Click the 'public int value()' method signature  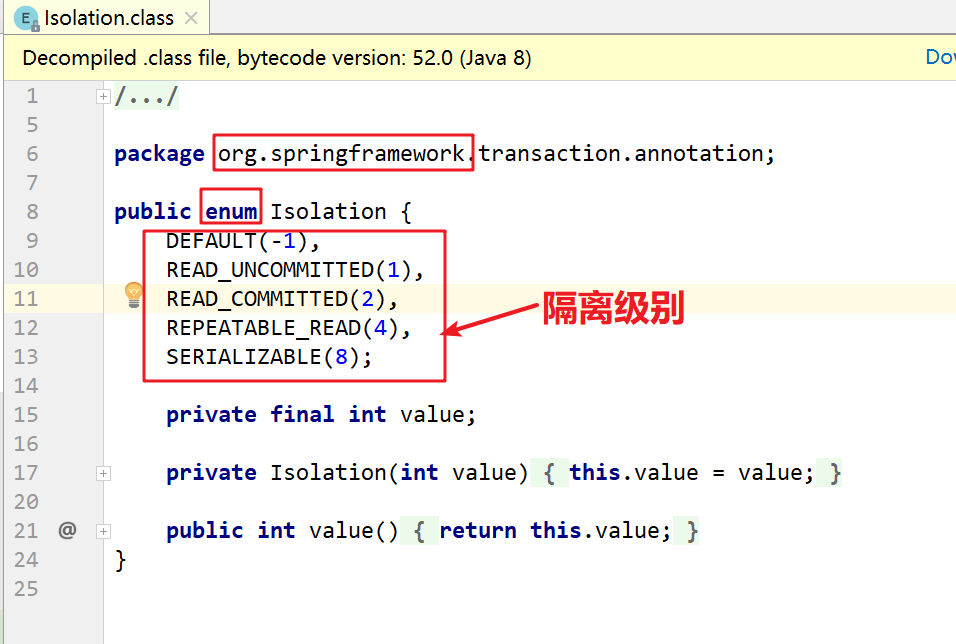(282, 531)
